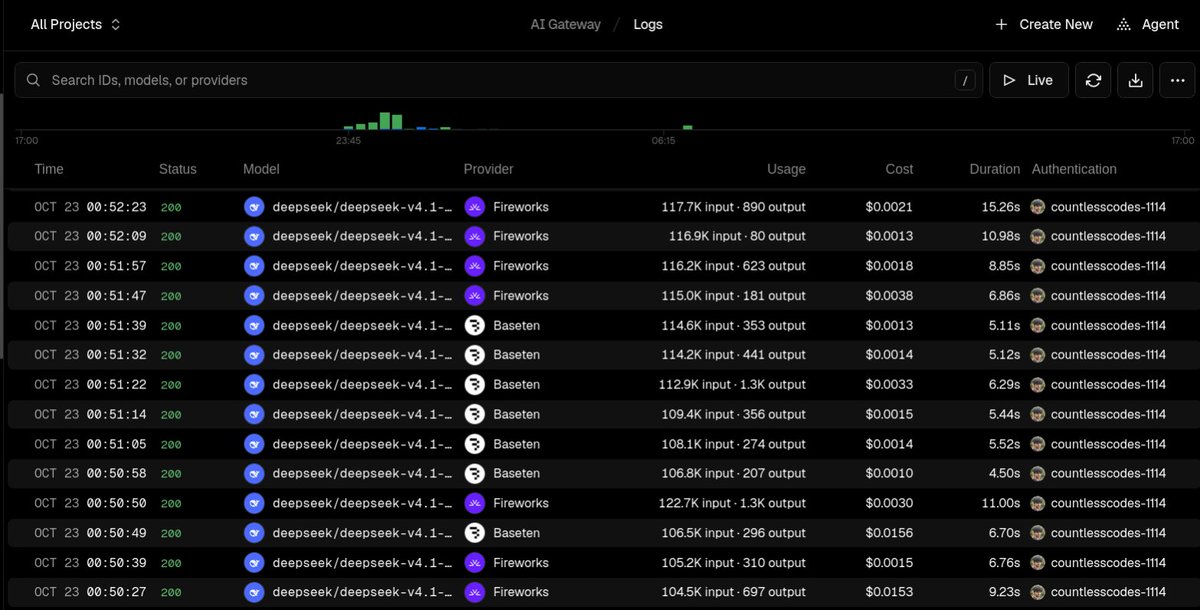Click the 200 status in the 00:51:32 row
This screenshot has height=610, width=1200.
pyautogui.click(x=171, y=355)
